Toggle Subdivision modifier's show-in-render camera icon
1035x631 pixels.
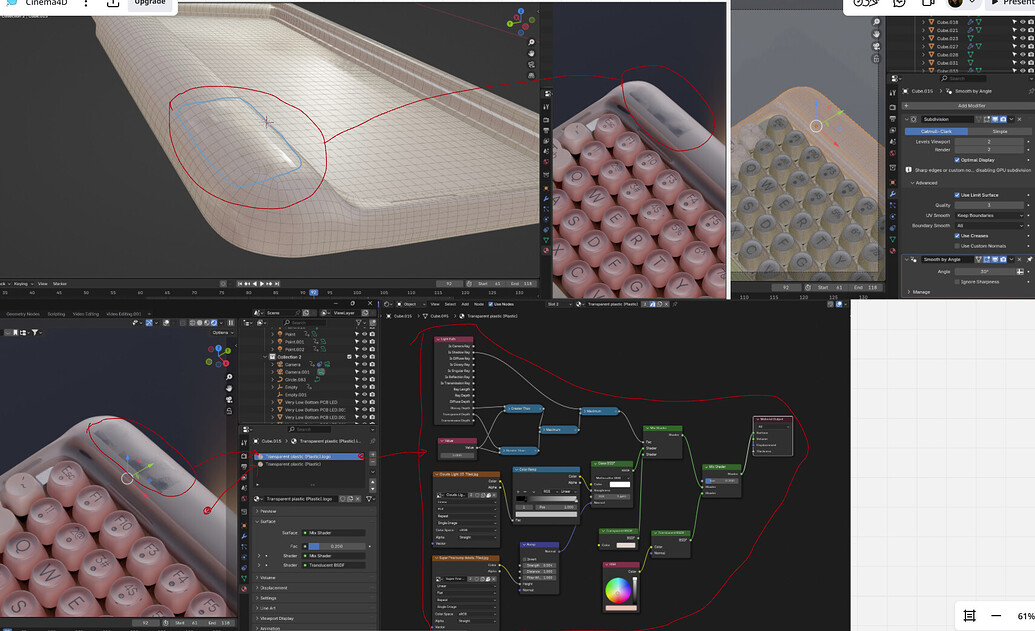click(1003, 119)
